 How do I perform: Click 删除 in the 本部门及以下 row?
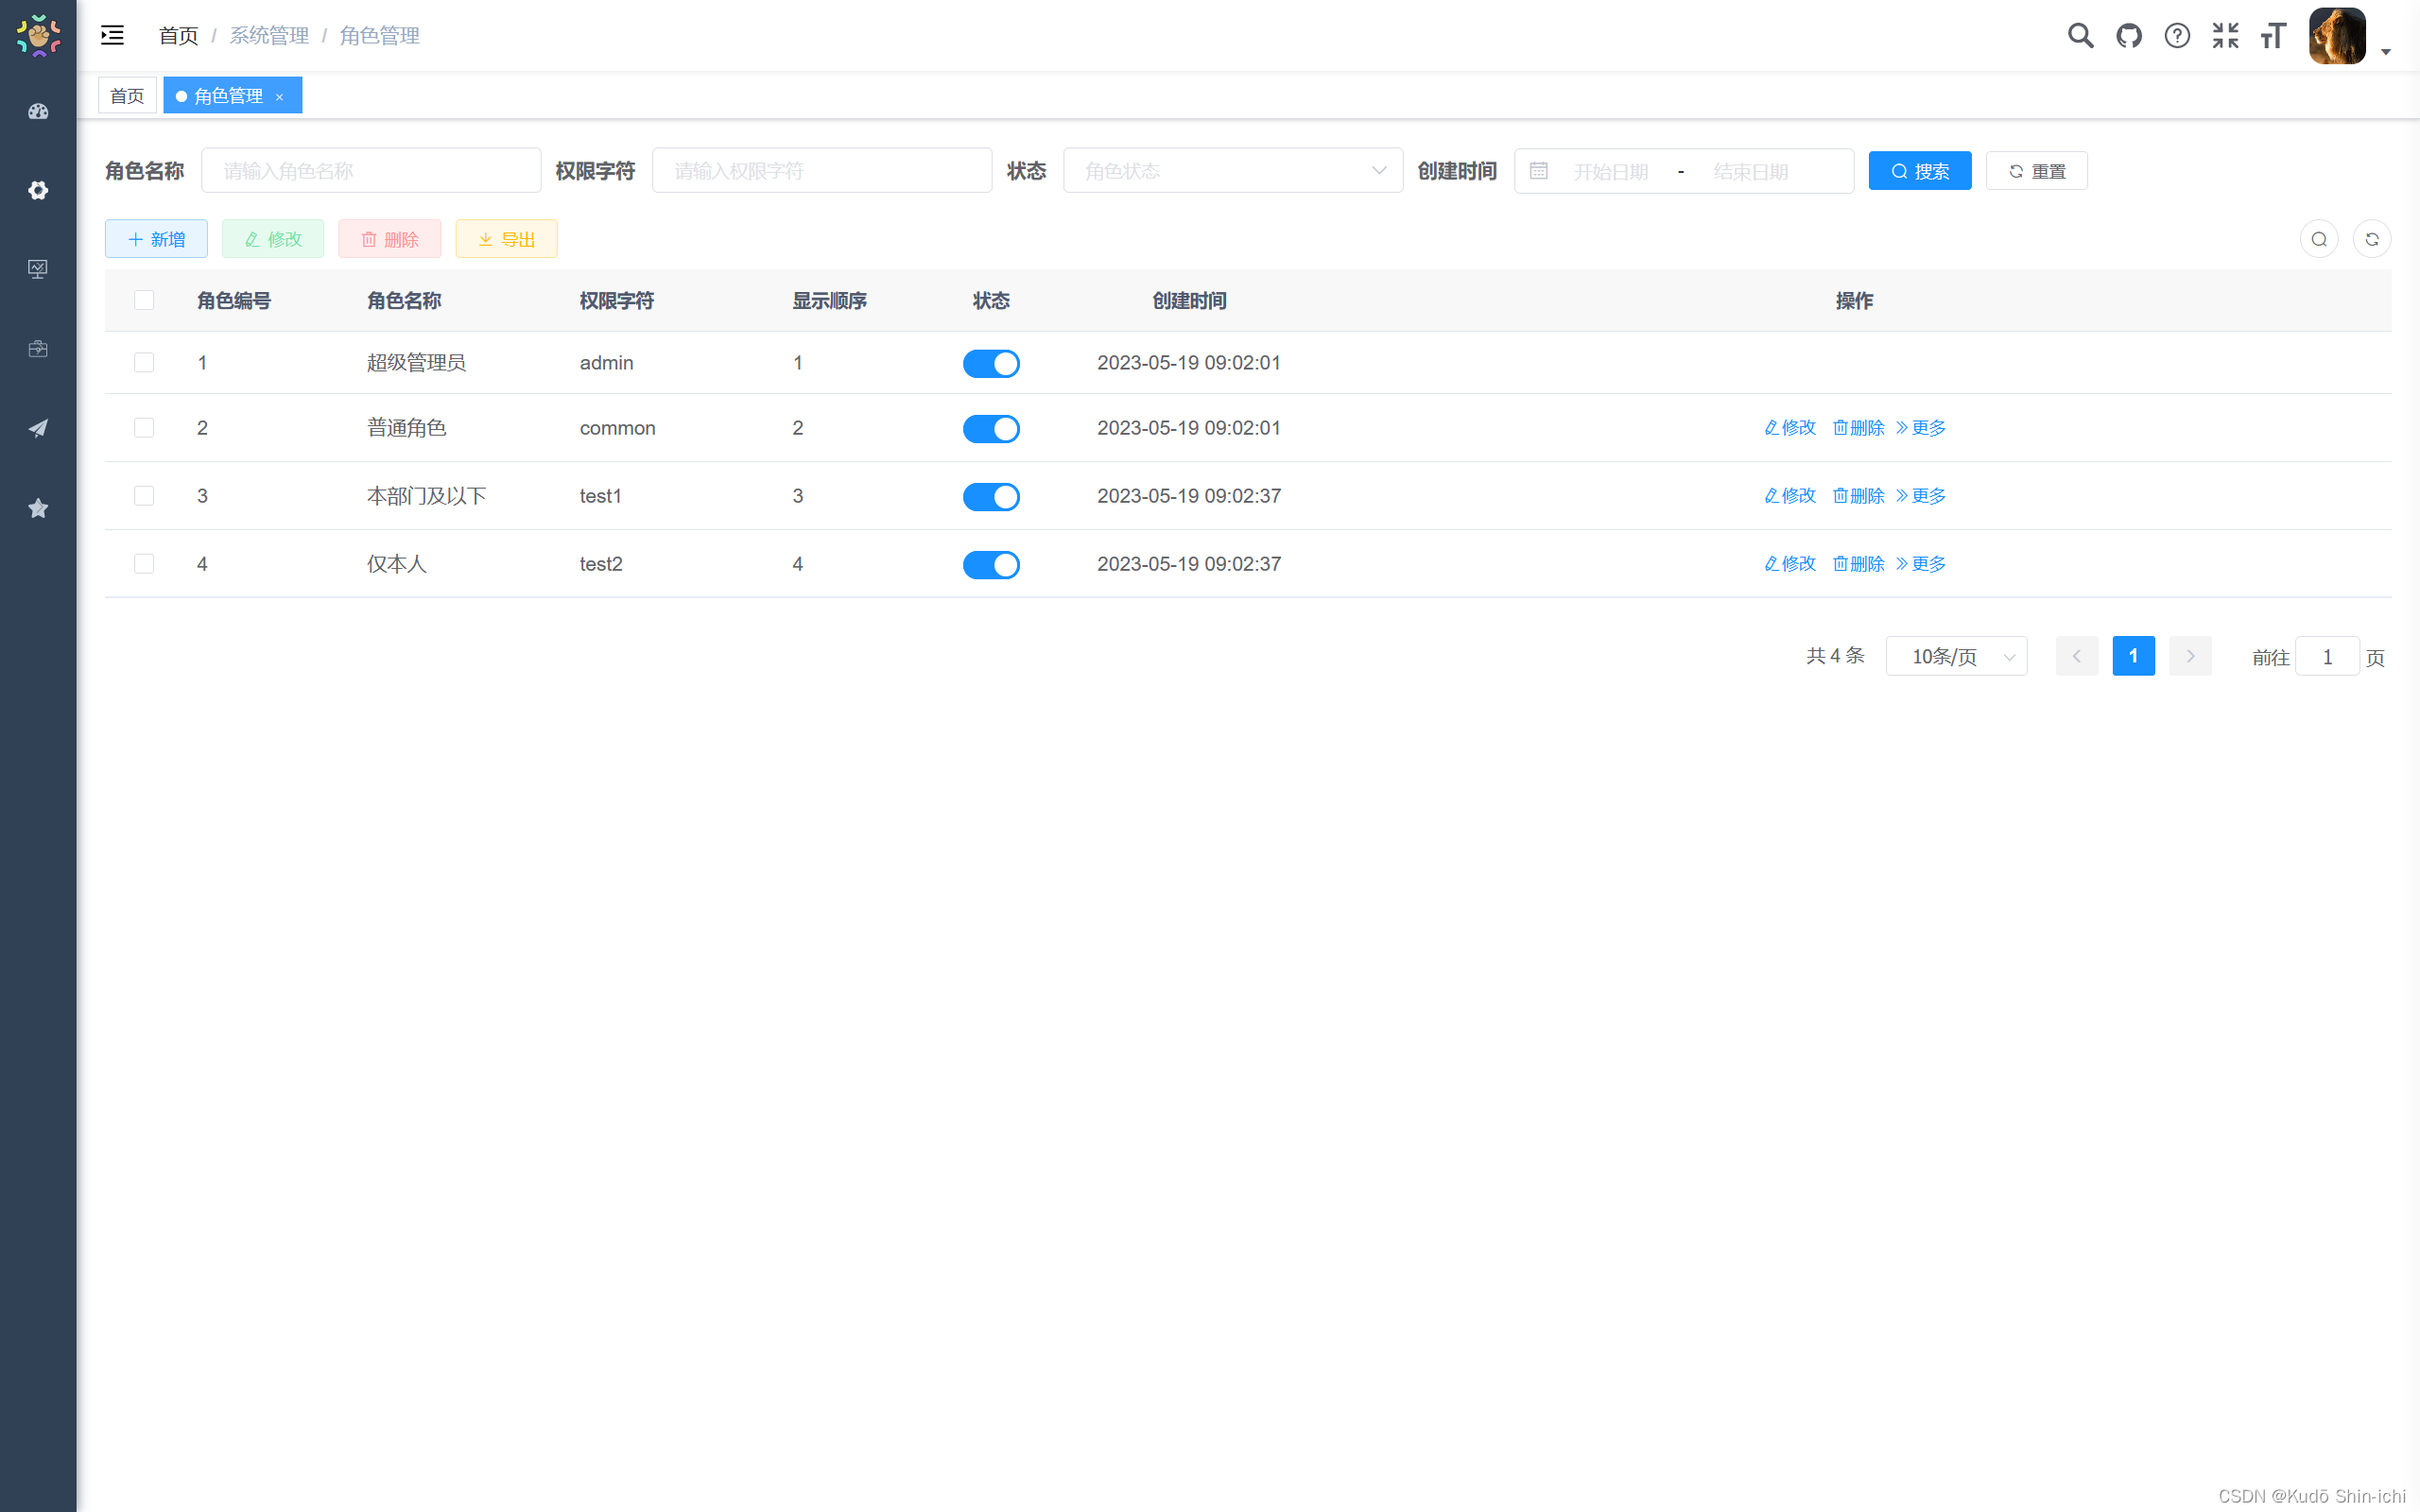tap(1858, 496)
